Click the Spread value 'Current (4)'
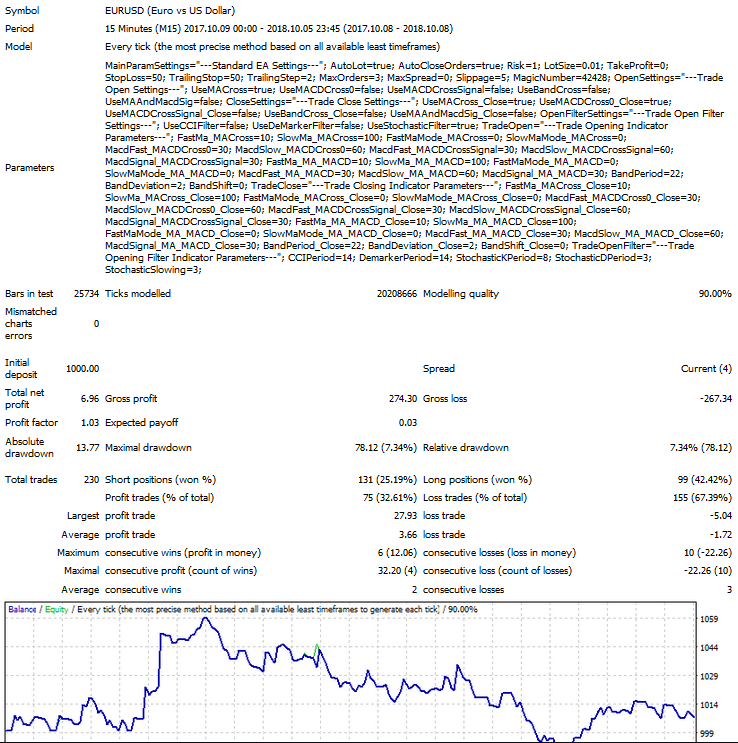738x743 pixels. 706,369
